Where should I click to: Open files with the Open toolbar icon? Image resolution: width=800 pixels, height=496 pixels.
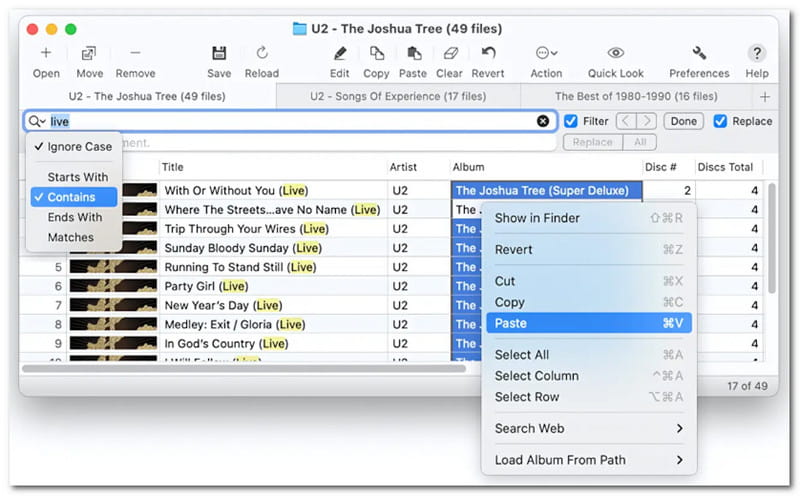point(46,53)
